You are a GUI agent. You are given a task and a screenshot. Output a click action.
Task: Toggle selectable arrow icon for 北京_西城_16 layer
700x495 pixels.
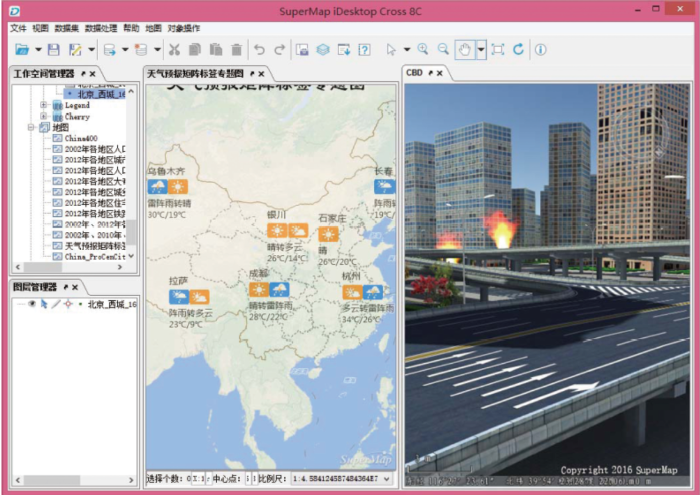click(x=44, y=304)
